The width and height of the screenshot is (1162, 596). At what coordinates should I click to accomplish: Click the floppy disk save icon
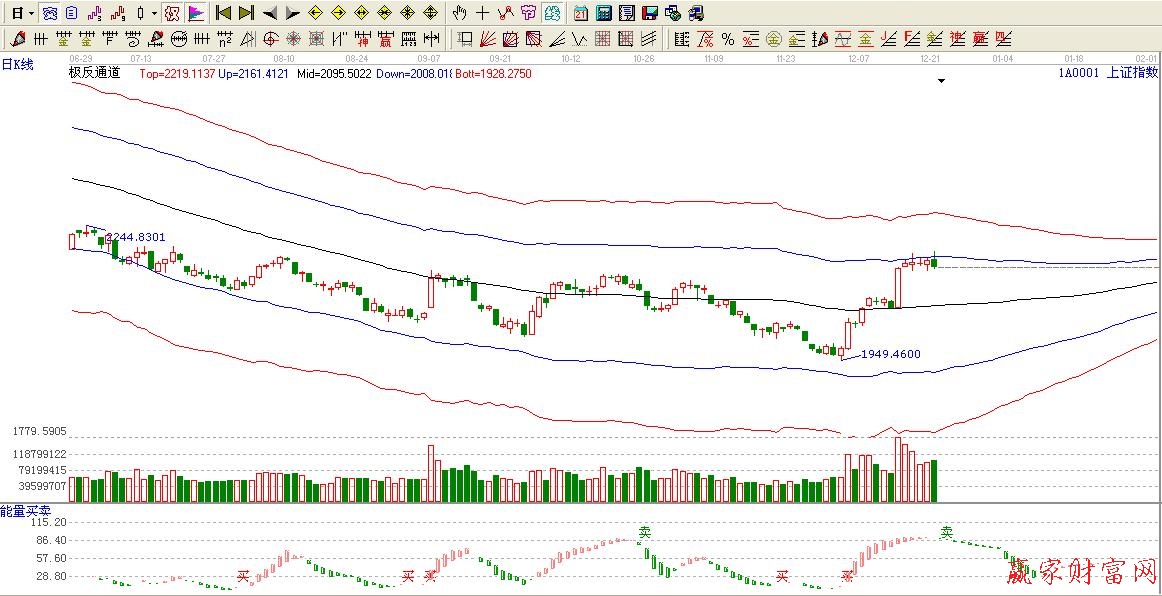click(649, 13)
